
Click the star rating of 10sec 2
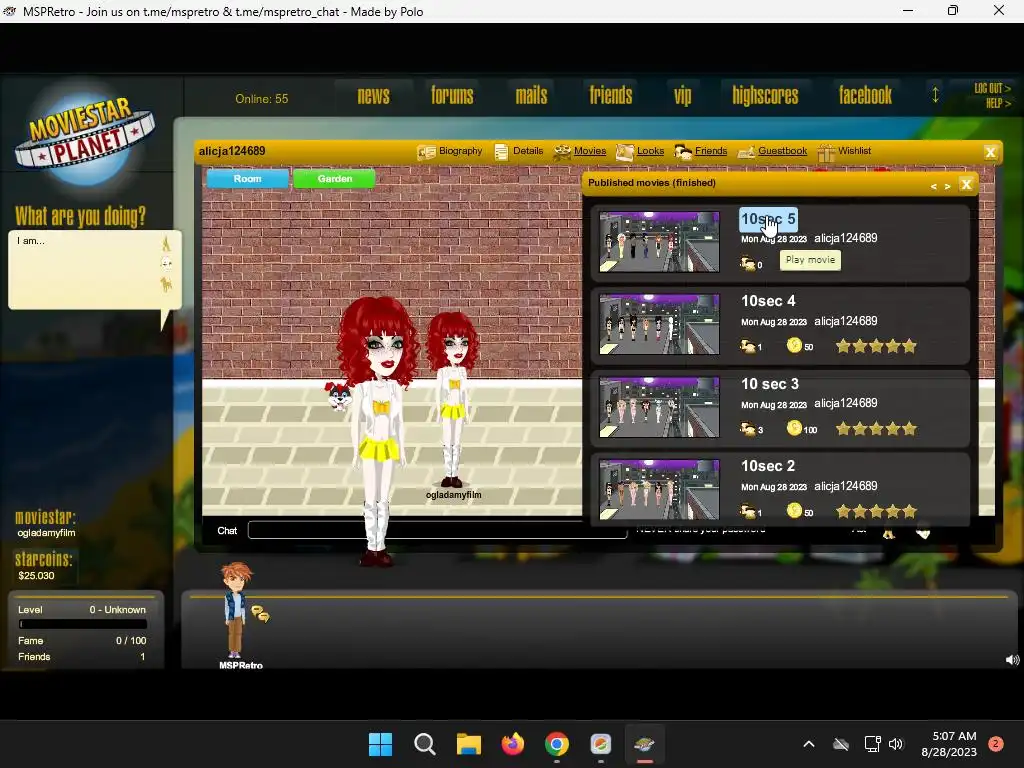876,511
